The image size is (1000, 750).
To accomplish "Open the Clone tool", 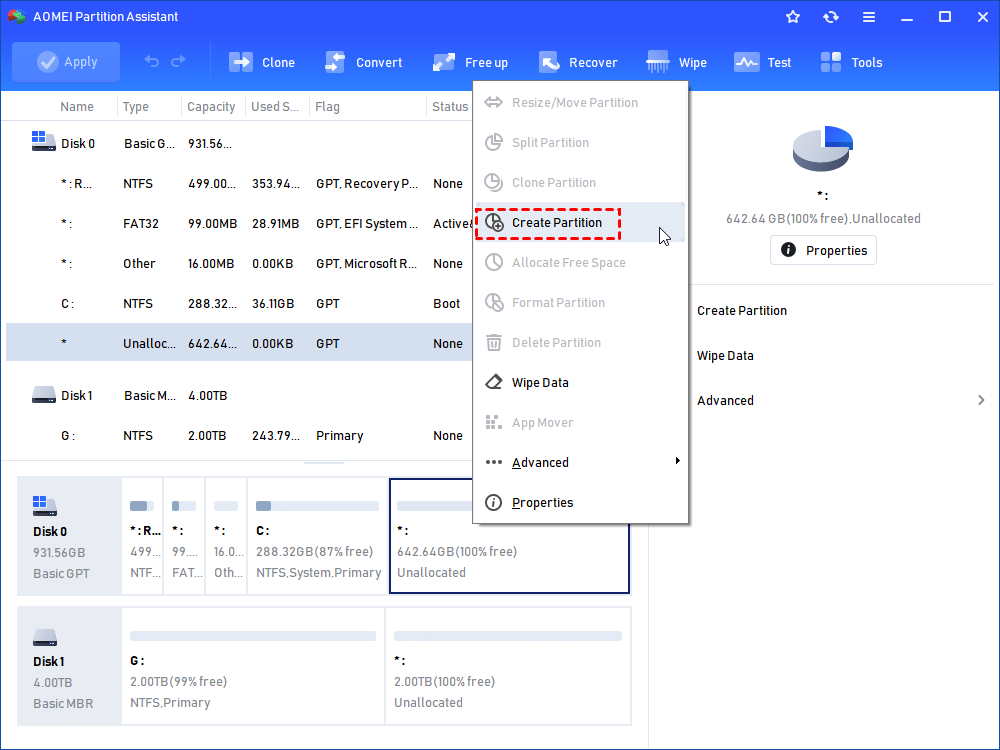I will coord(262,62).
